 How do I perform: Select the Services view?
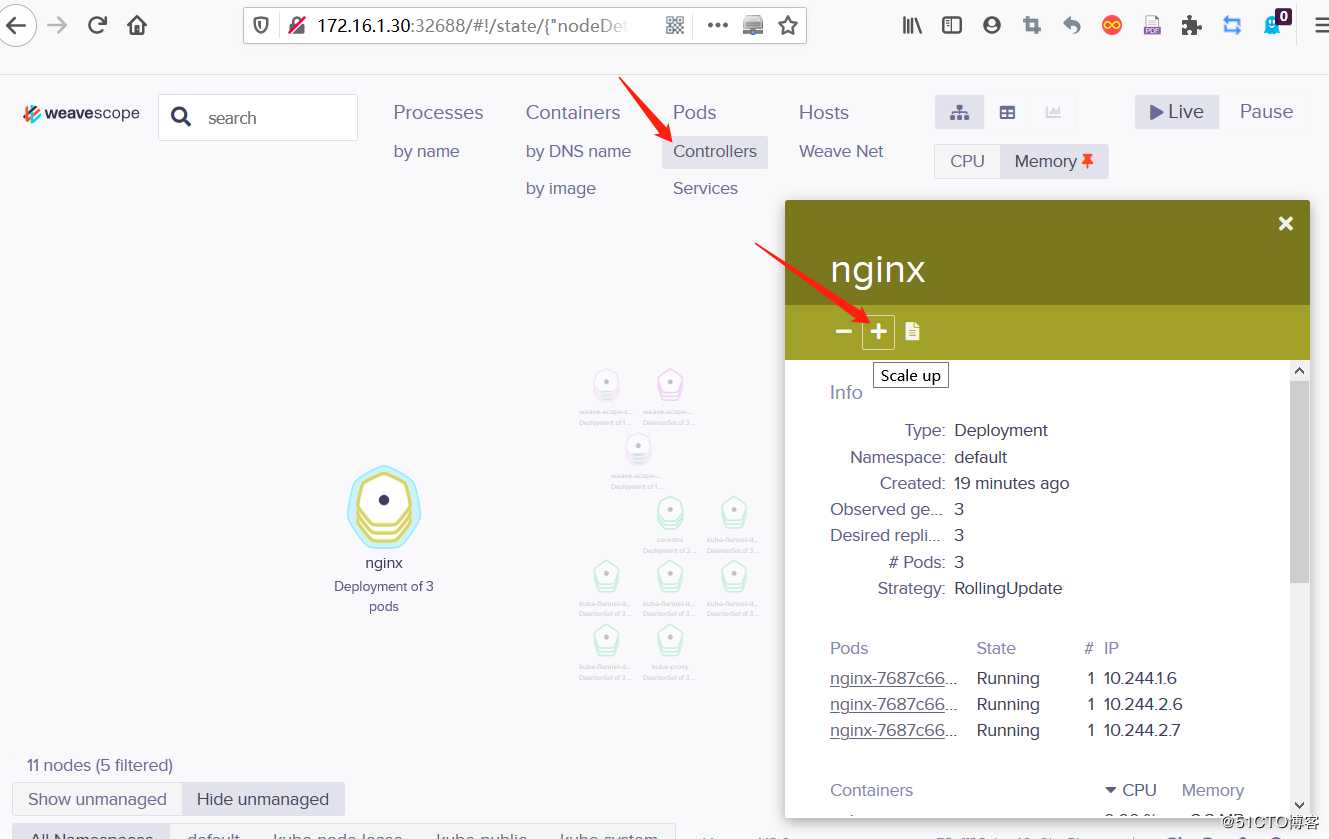(x=705, y=188)
